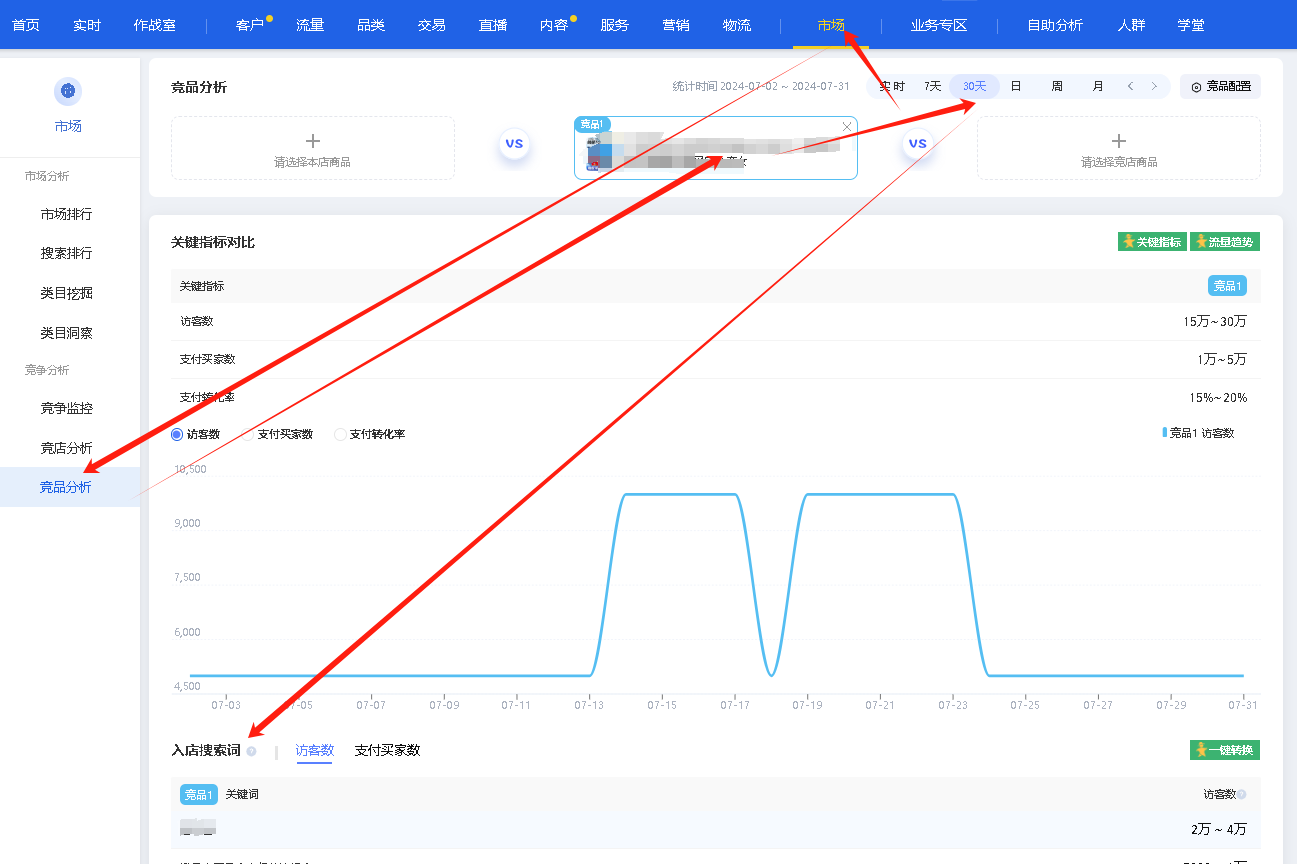Go to next period with right chevron
Image resolution: width=1297 pixels, height=864 pixels.
point(1155,87)
